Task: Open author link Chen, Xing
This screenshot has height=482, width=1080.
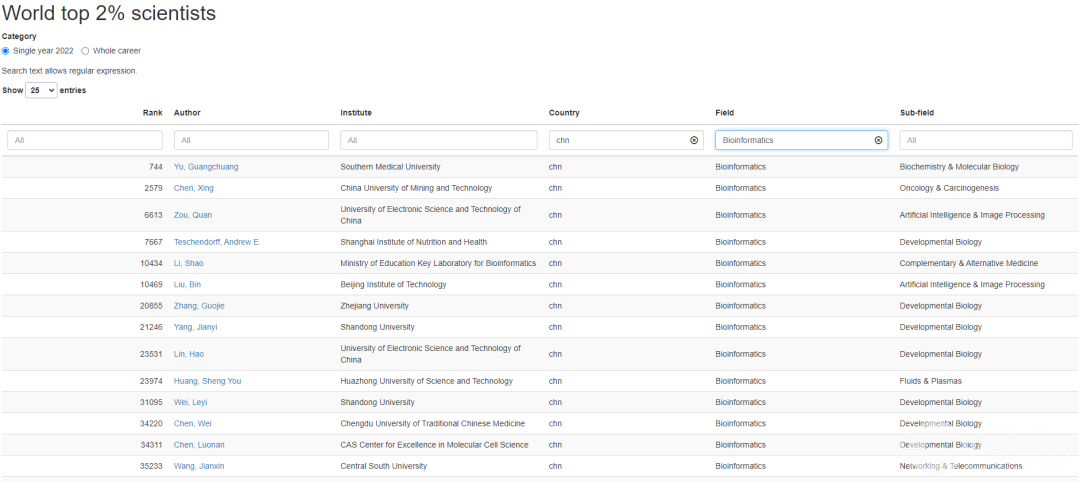Action: [193, 188]
